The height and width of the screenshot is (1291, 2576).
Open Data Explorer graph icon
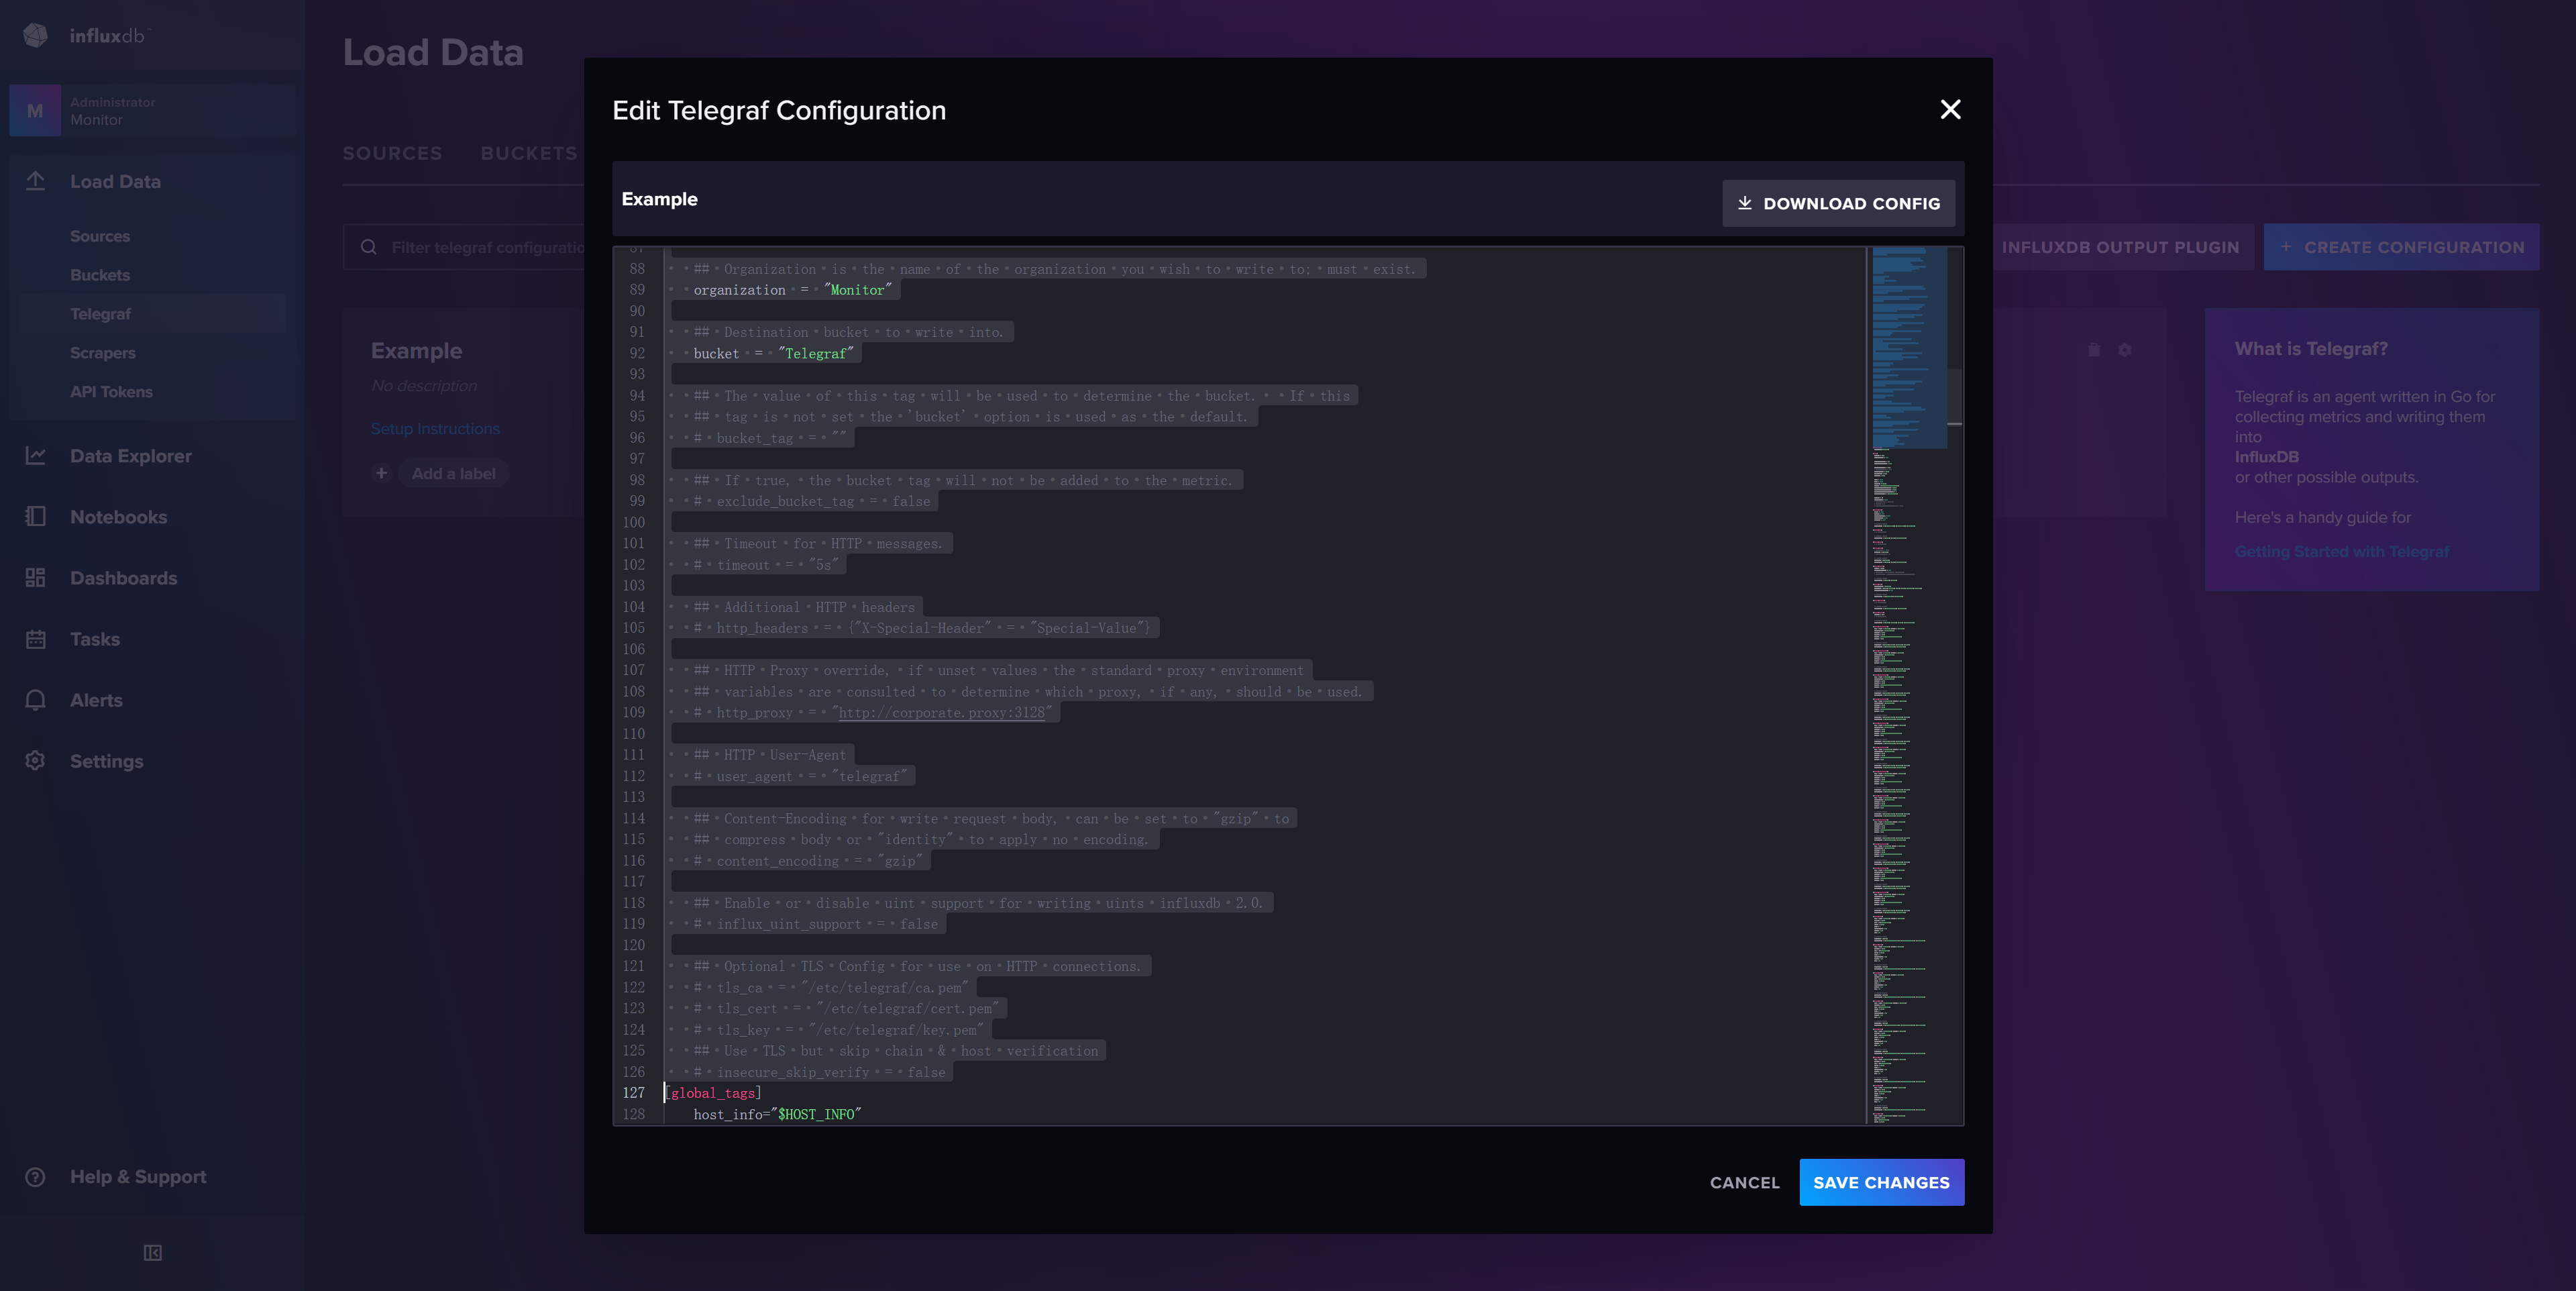click(x=36, y=456)
